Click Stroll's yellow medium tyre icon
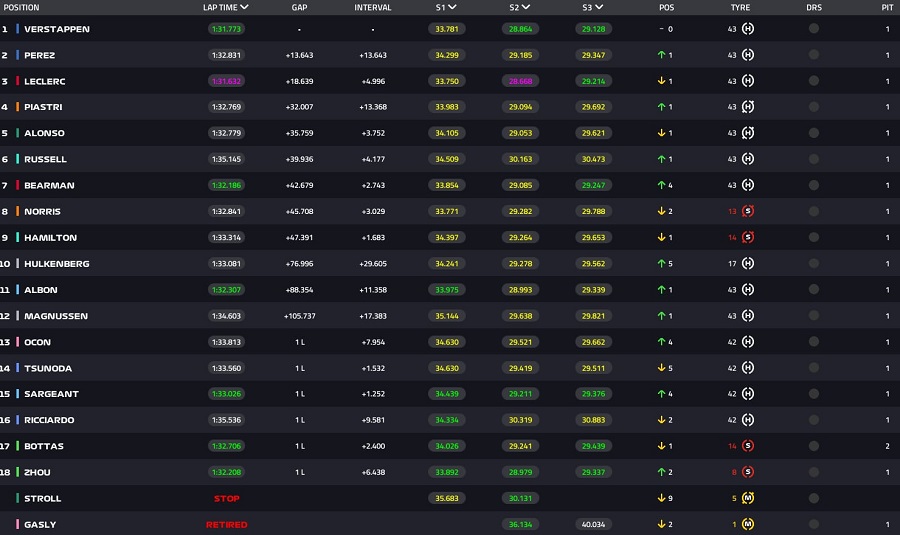 747,498
